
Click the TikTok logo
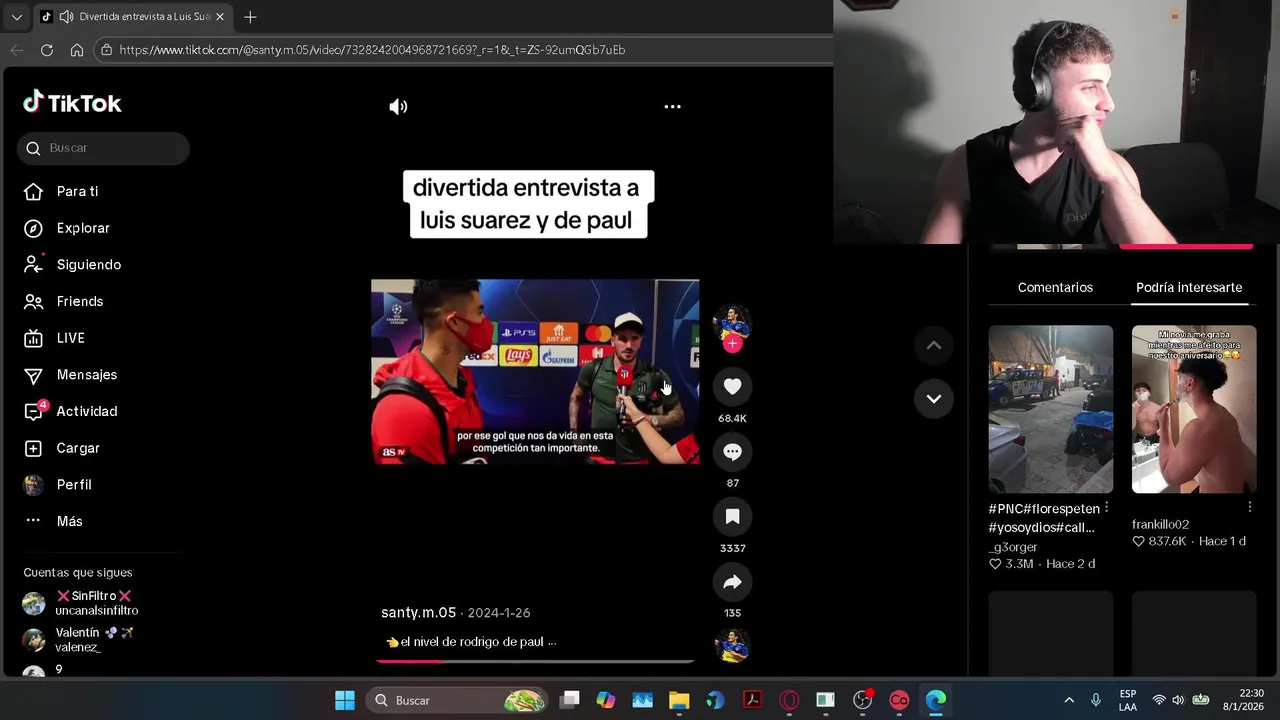click(72, 103)
